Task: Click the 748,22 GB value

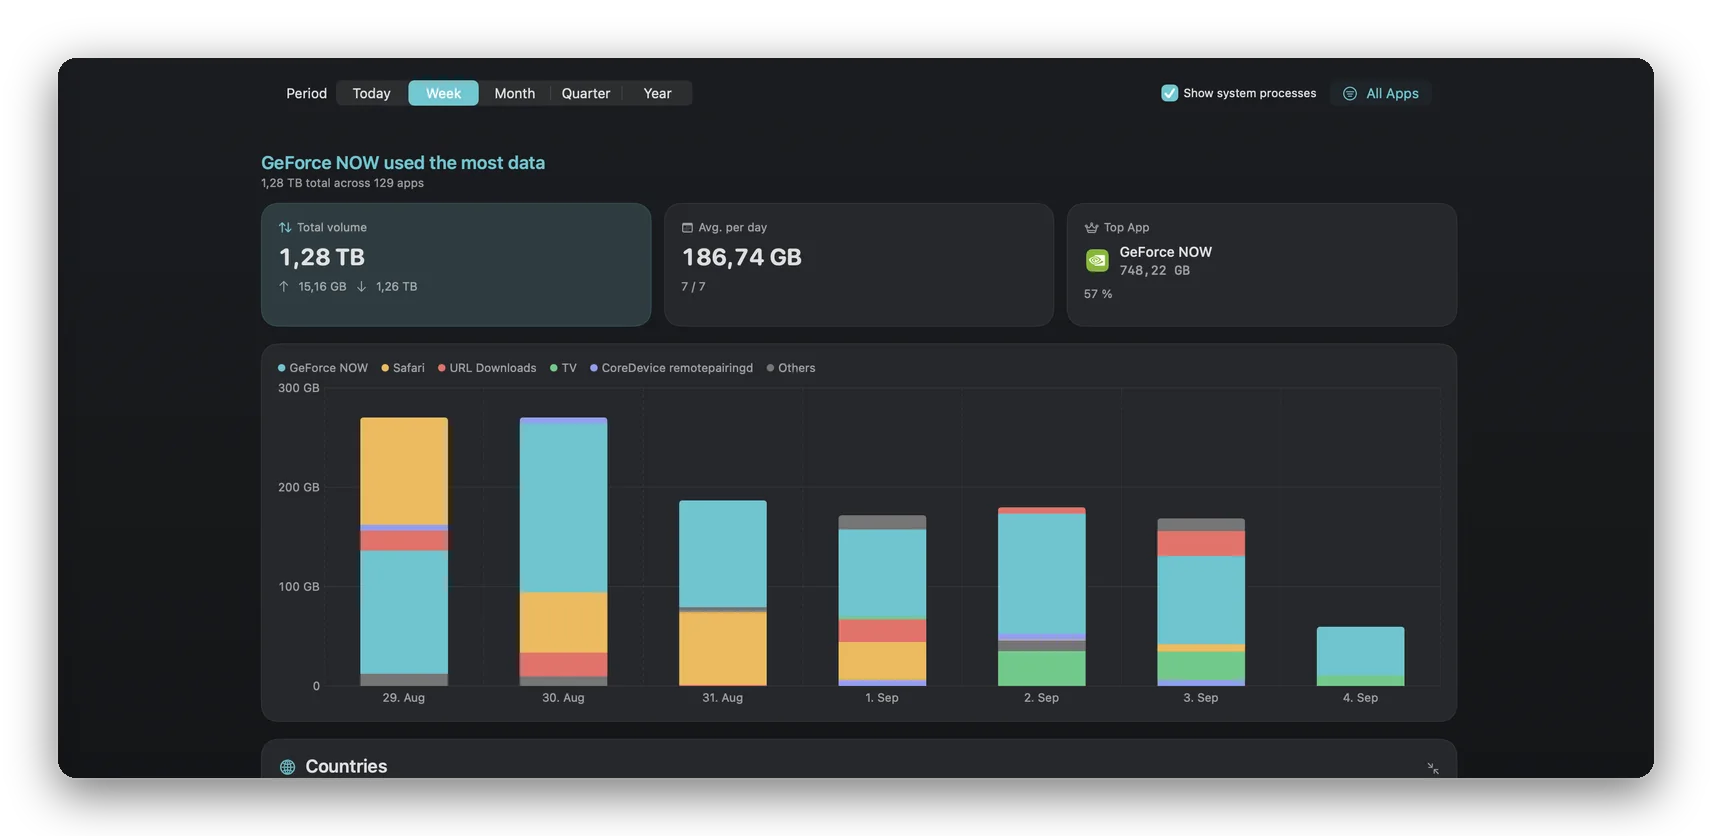Action: [x=1155, y=271]
